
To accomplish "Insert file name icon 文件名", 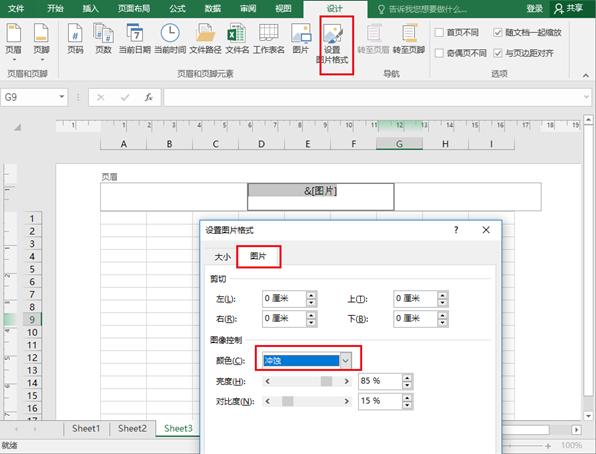I will click(237, 38).
